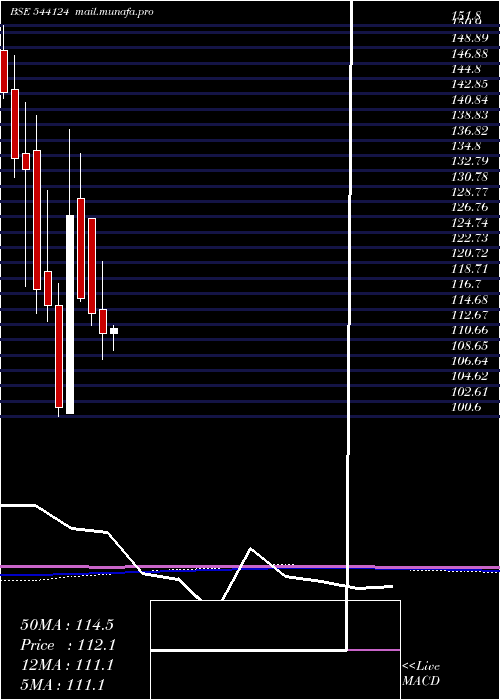Select the 102.61 price axis label

pos(470,392)
